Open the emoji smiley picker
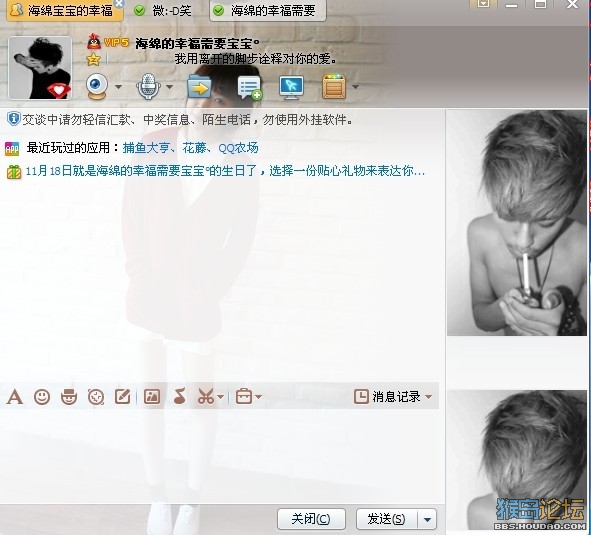Image resolution: width=591 pixels, height=535 pixels. [42, 397]
